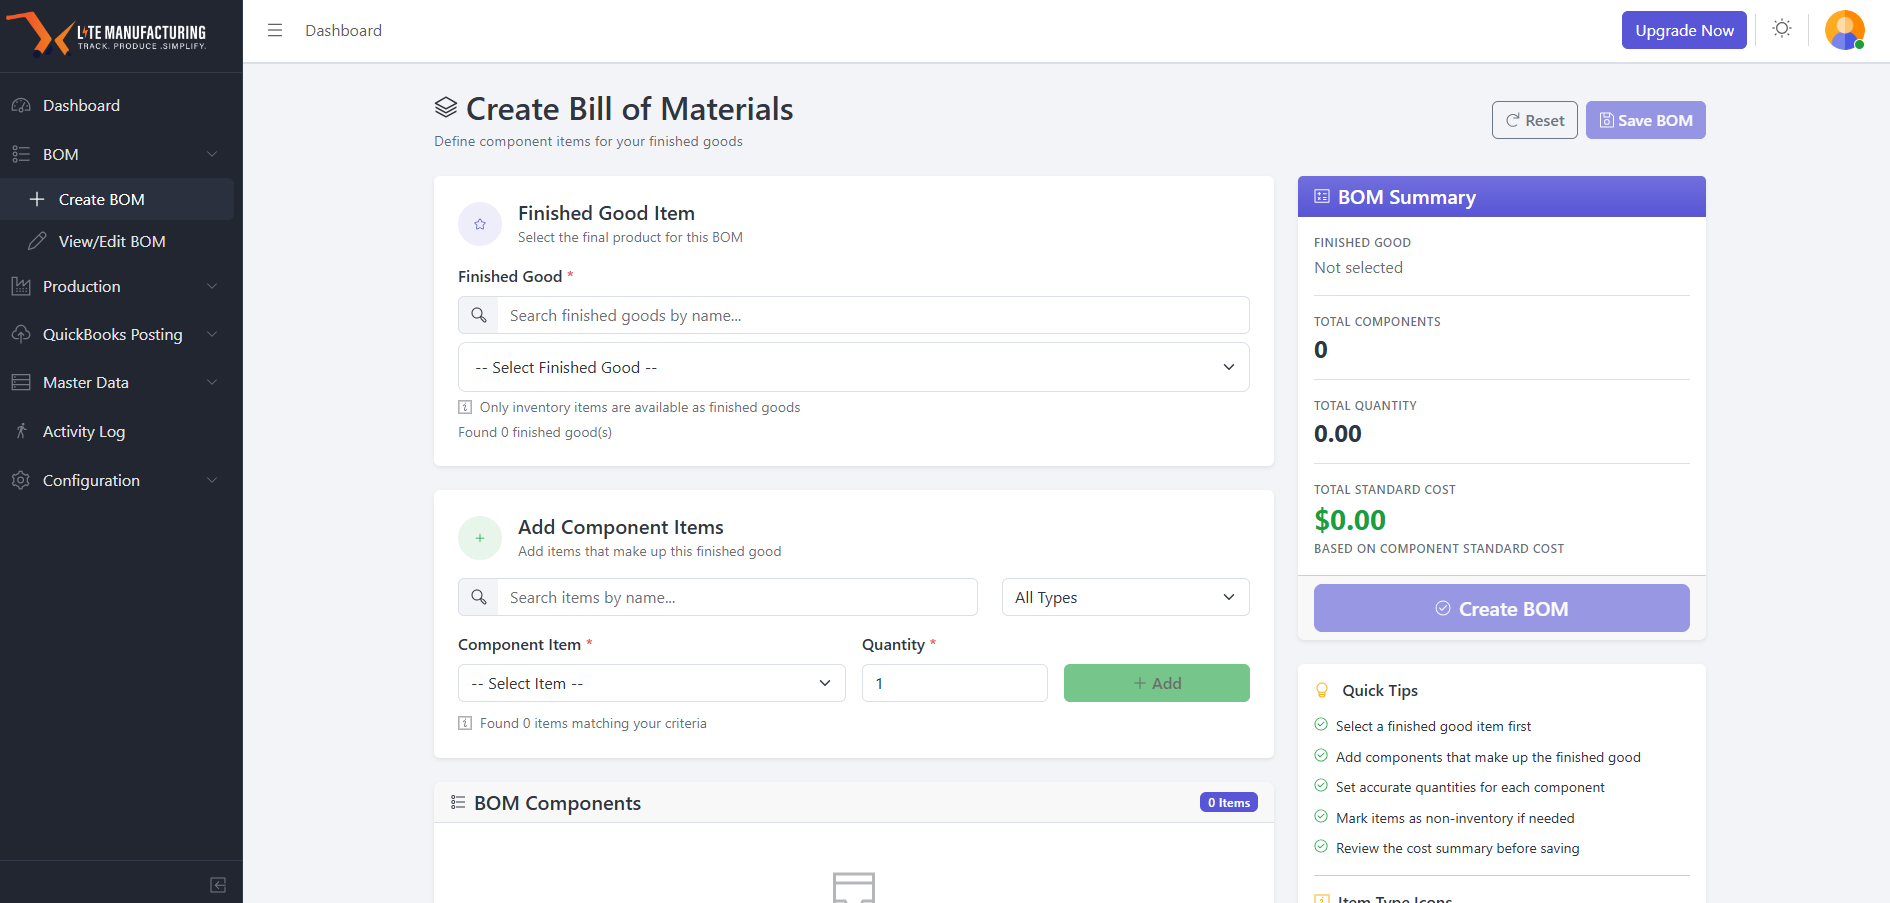Image resolution: width=1890 pixels, height=903 pixels.
Task: Click the lightbulb icon next to Quick Tips
Action: point(1322,690)
